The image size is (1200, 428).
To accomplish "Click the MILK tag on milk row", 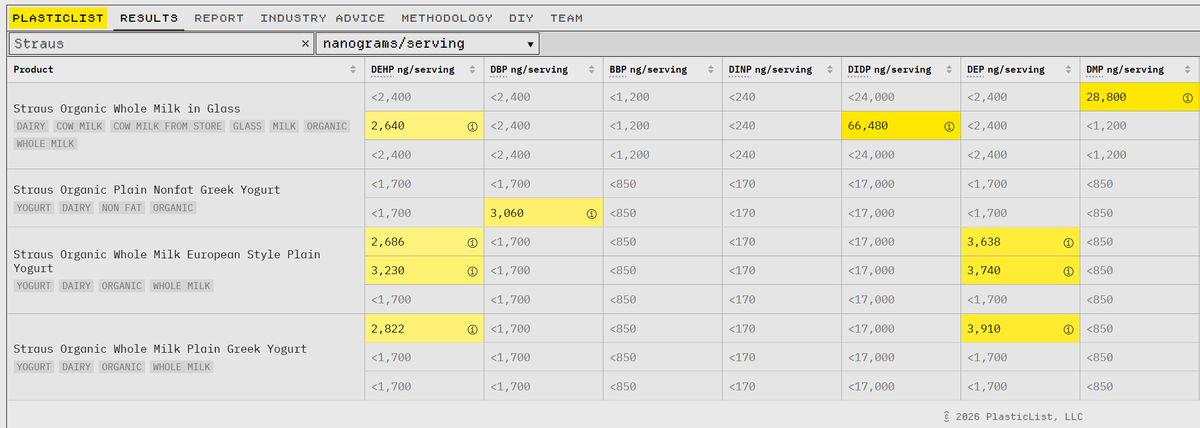I will pyautogui.click(x=284, y=126).
